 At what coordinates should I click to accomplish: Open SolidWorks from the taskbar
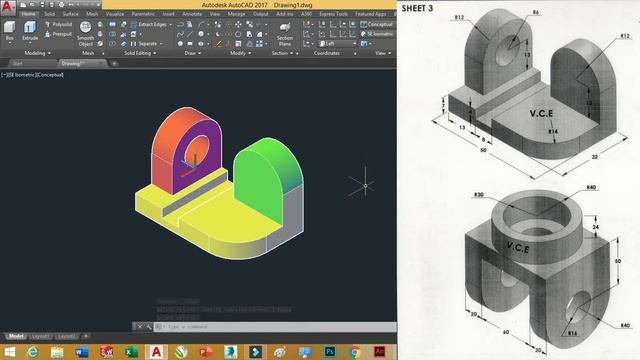click(107, 351)
